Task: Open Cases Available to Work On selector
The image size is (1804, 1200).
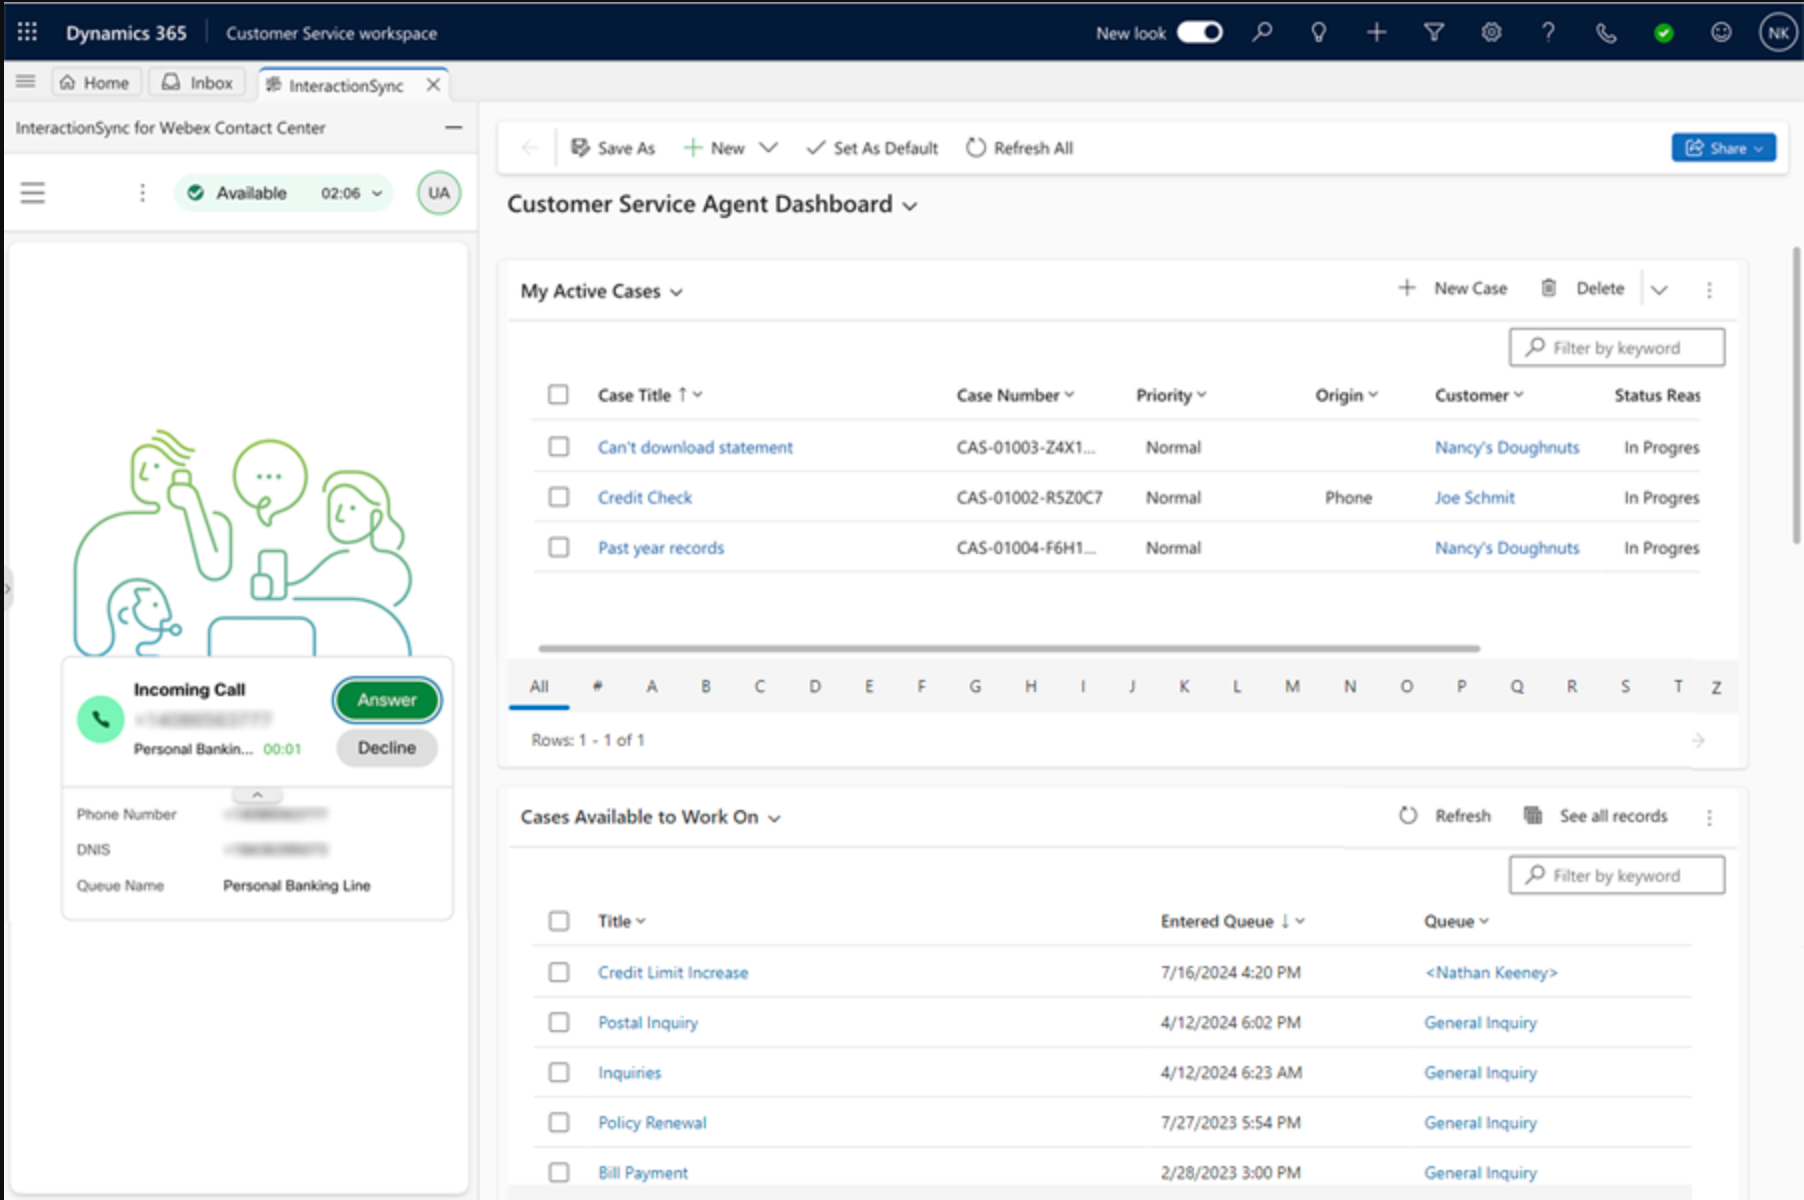Action: 650,817
